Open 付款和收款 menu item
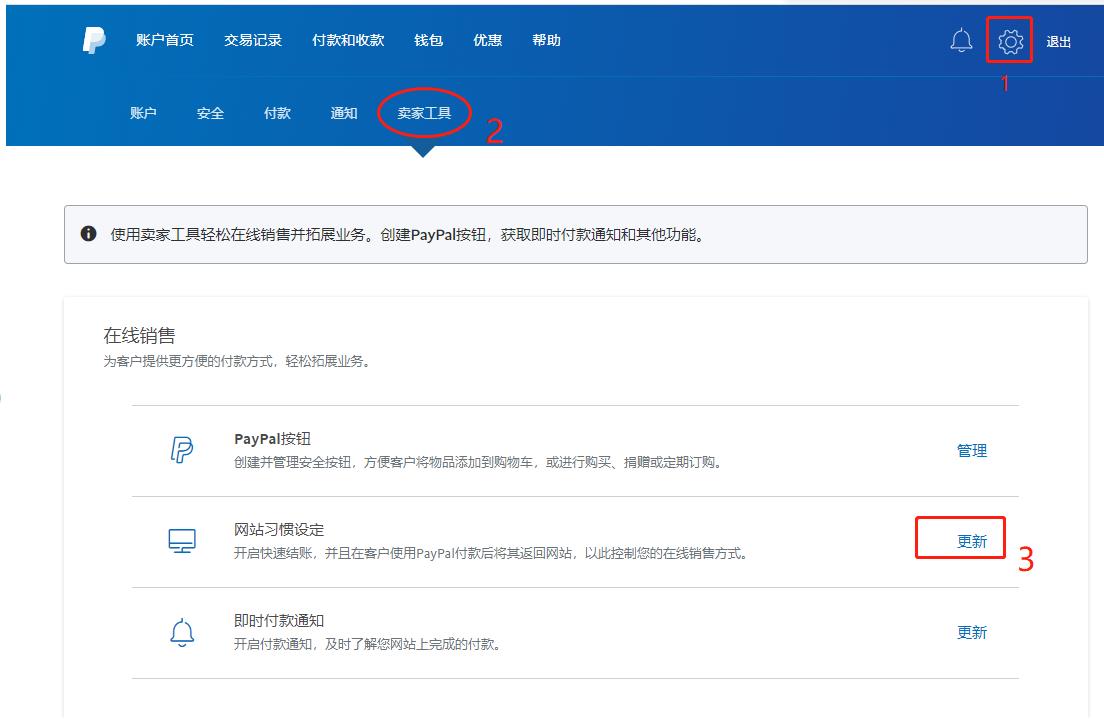The height and width of the screenshot is (719, 1104). tap(348, 41)
